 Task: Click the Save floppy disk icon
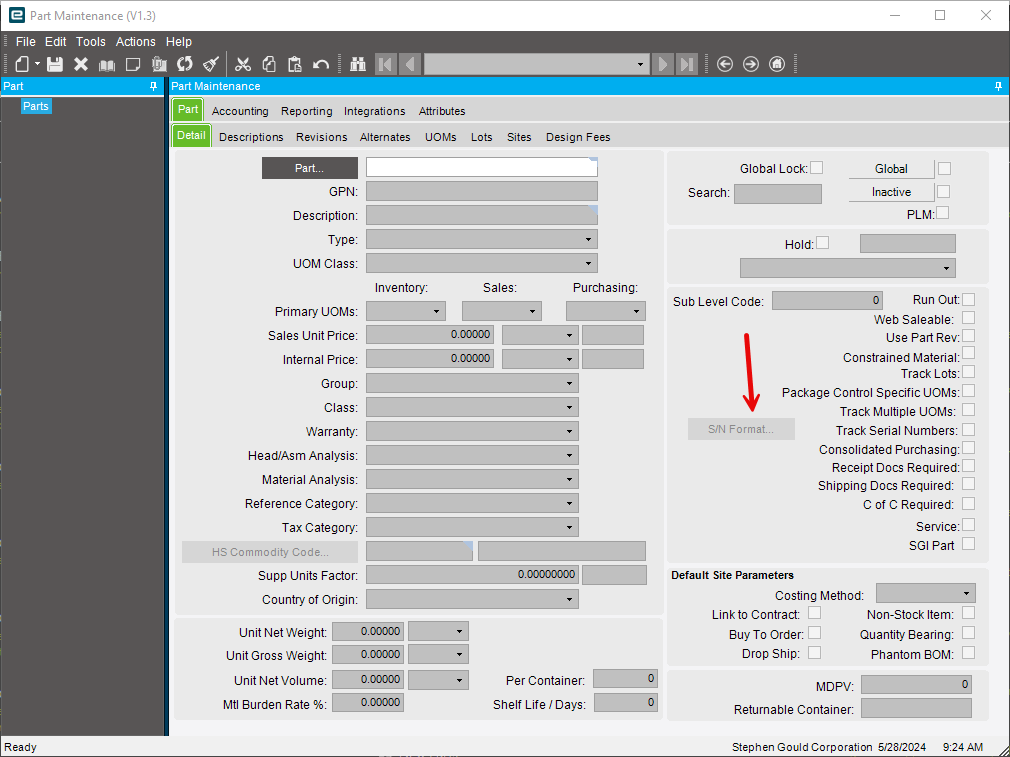pos(55,64)
